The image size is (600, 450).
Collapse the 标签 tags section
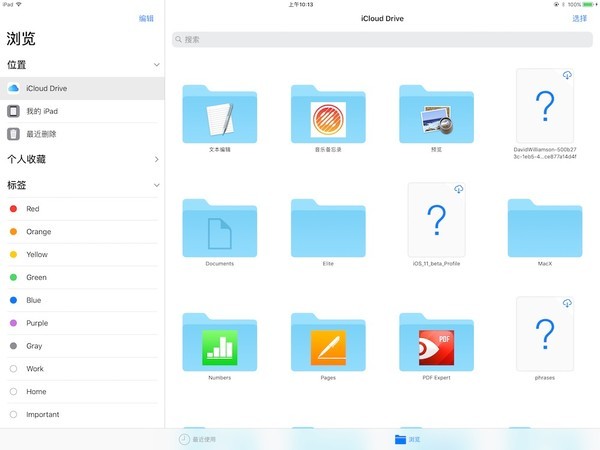tap(157, 185)
